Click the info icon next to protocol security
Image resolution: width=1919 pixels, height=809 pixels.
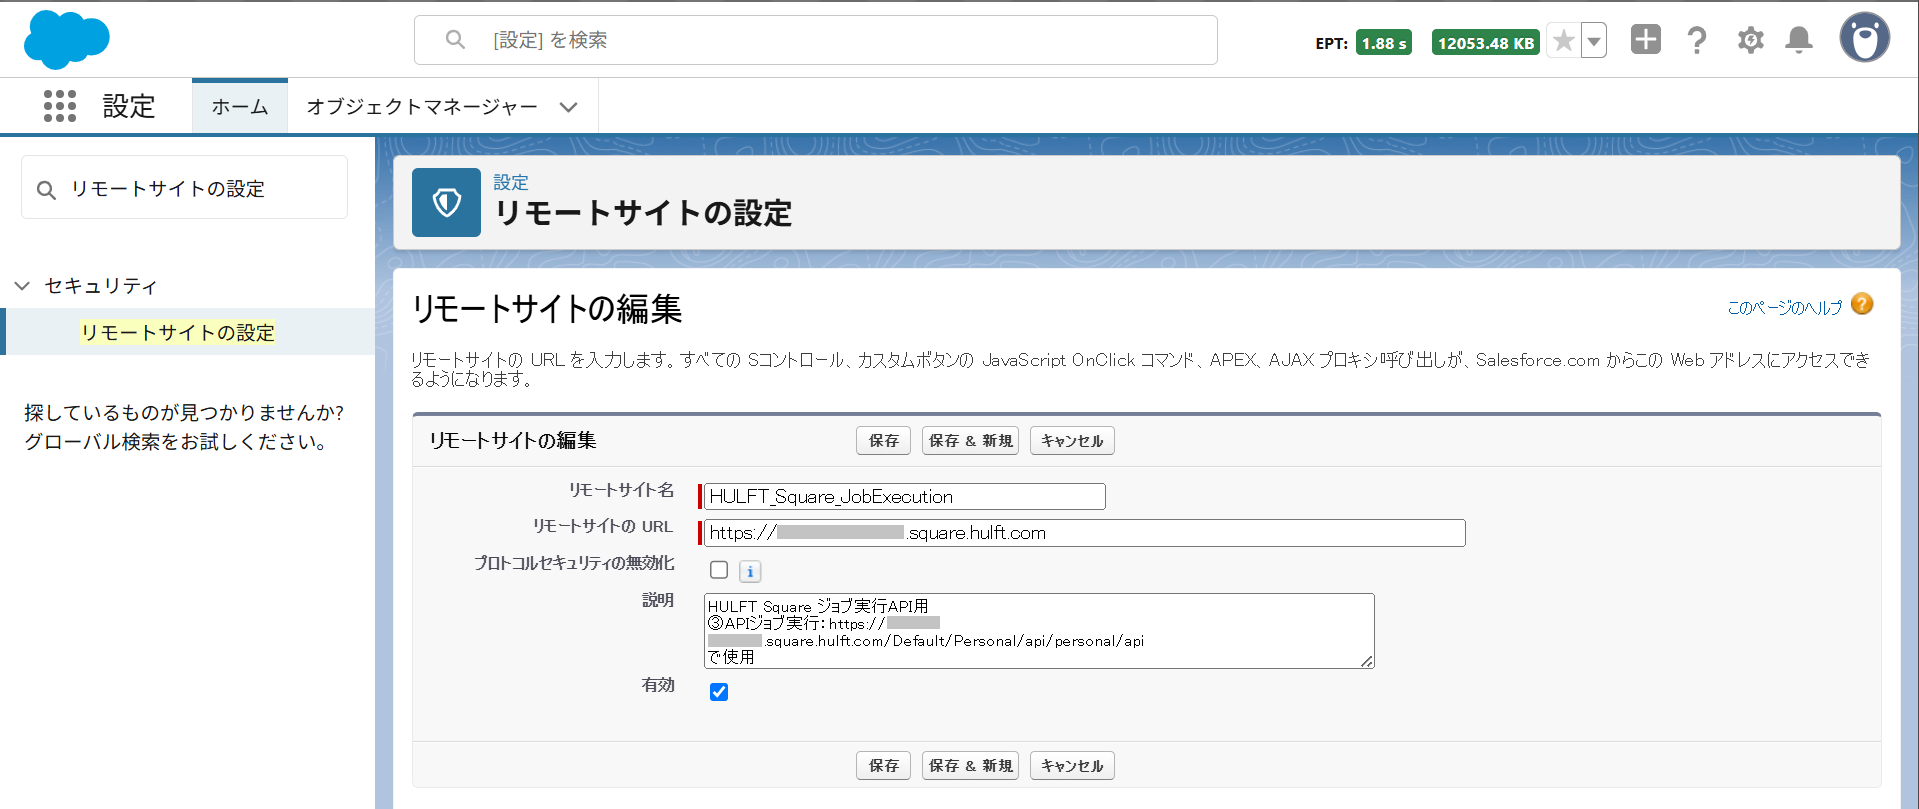pos(750,571)
